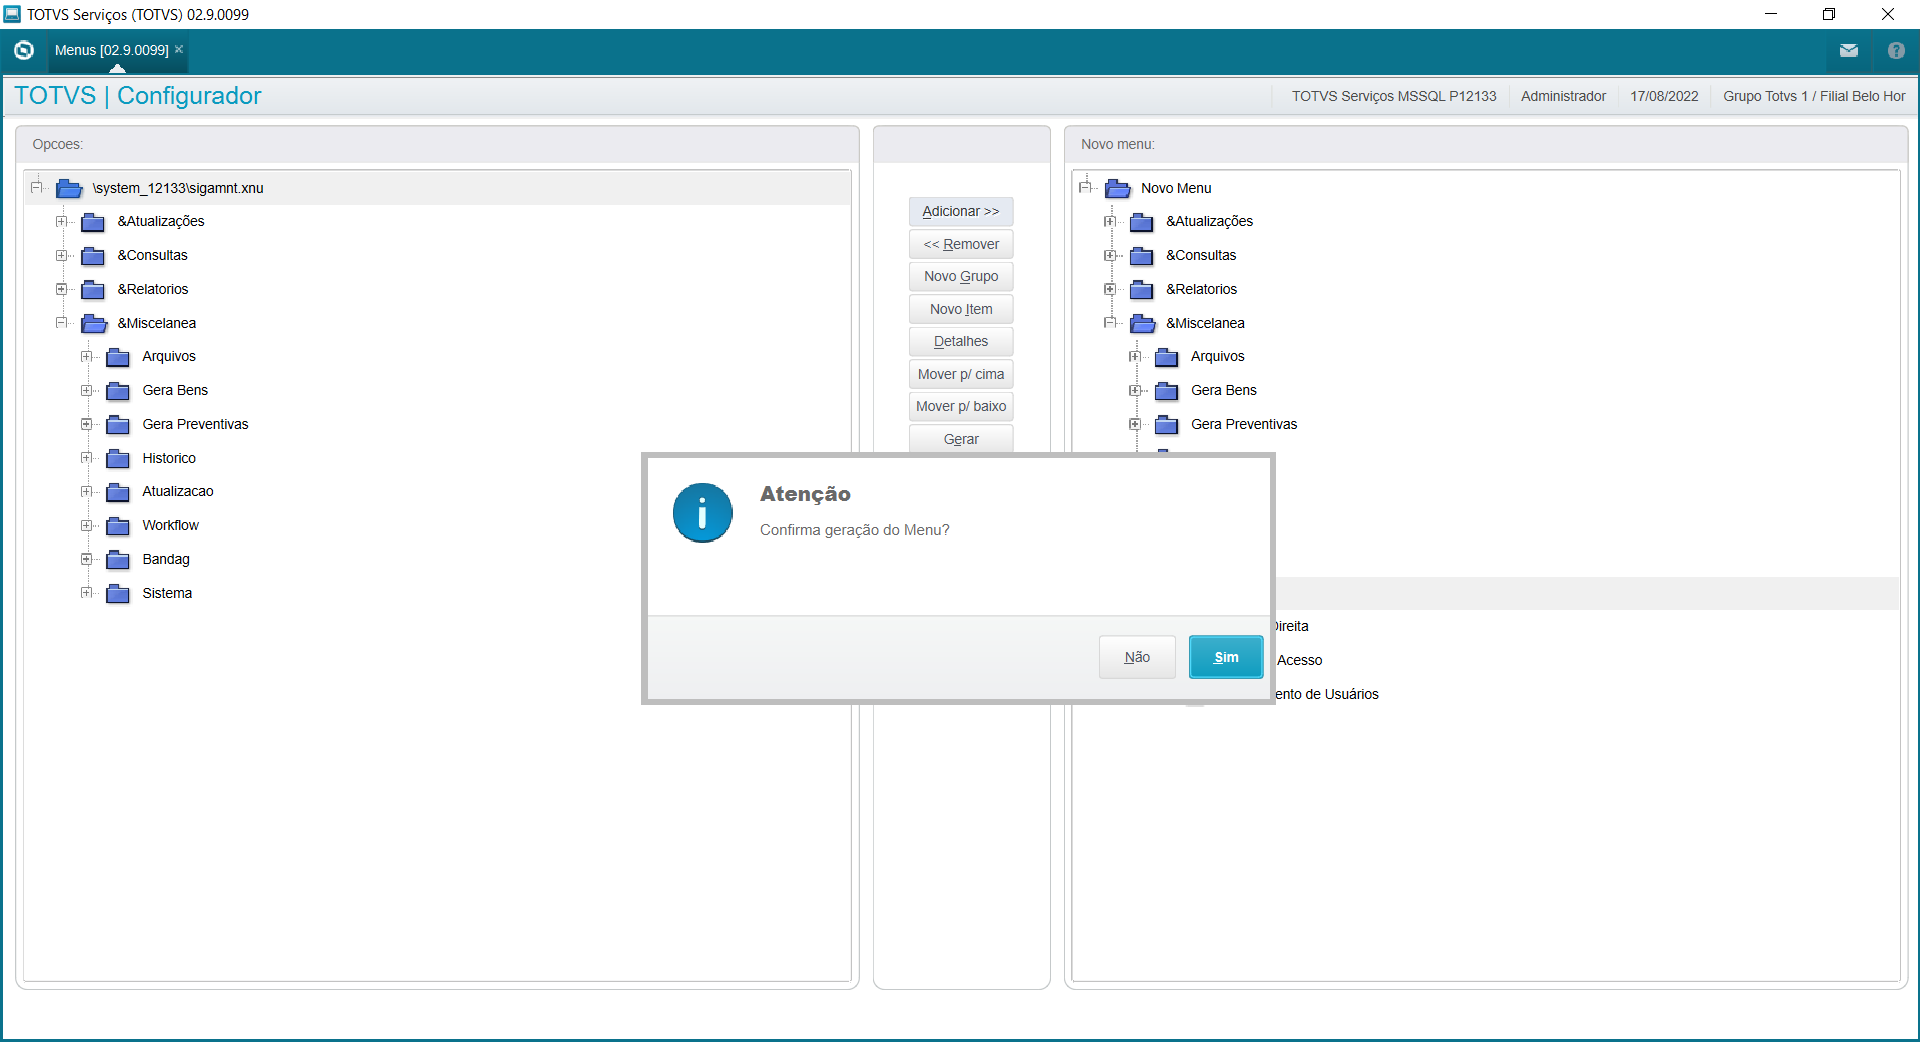Expand Atualizacao node in Opcoes tree

[x=87, y=491]
